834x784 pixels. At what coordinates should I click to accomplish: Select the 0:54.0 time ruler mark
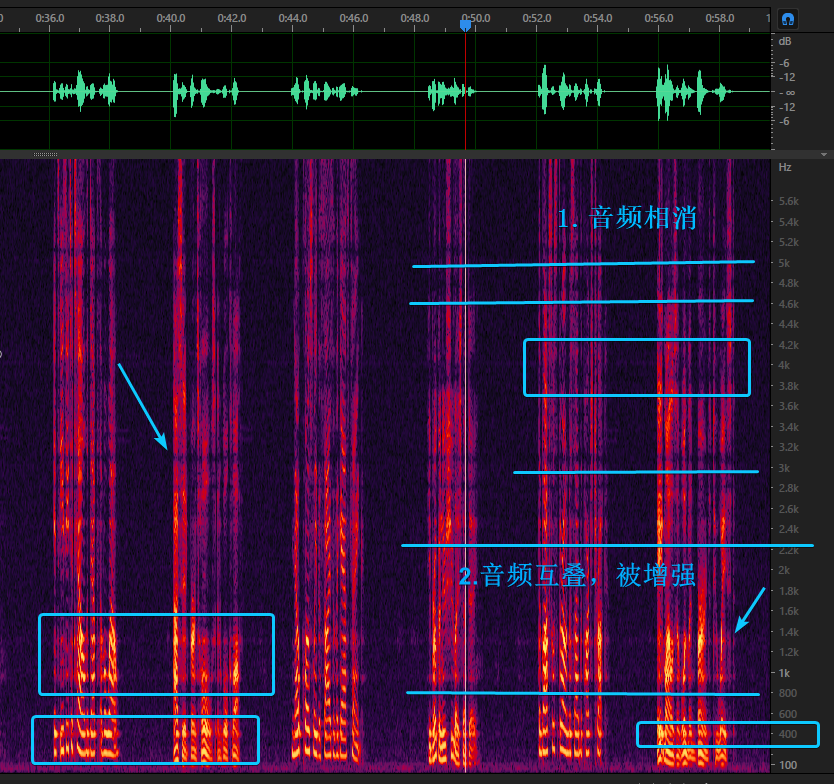coord(598,18)
